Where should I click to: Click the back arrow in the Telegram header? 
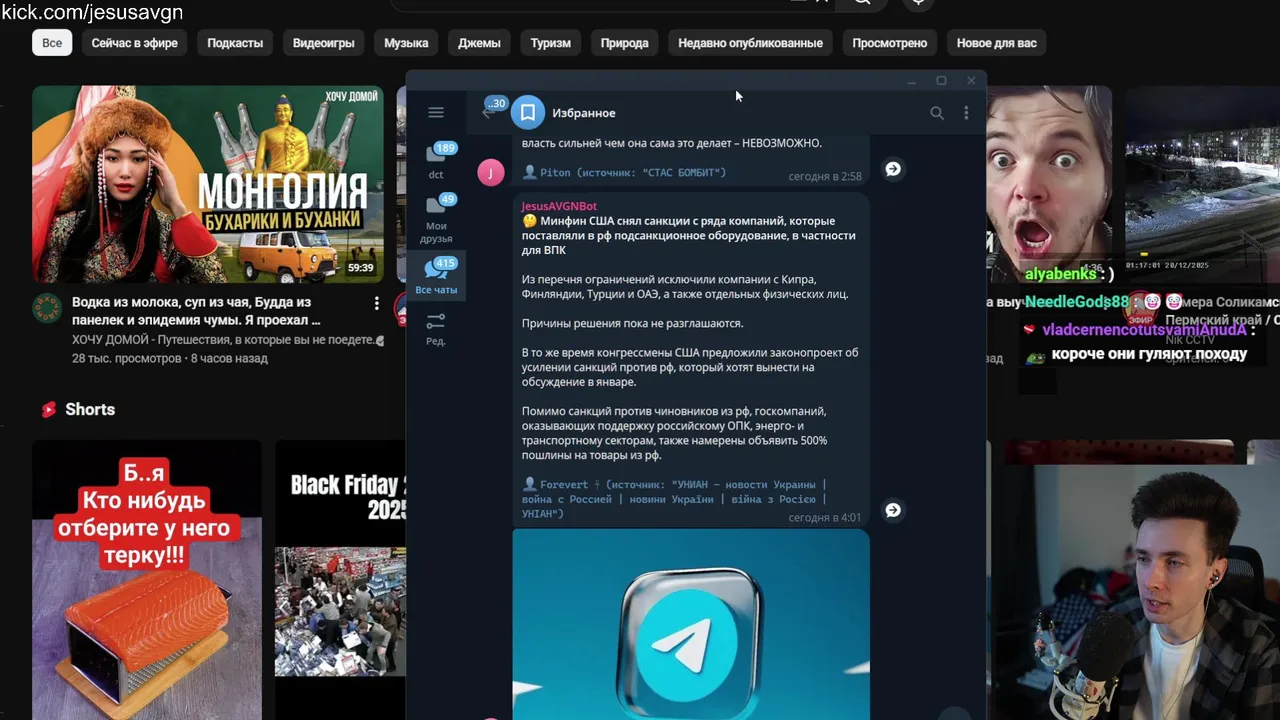click(487, 112)
